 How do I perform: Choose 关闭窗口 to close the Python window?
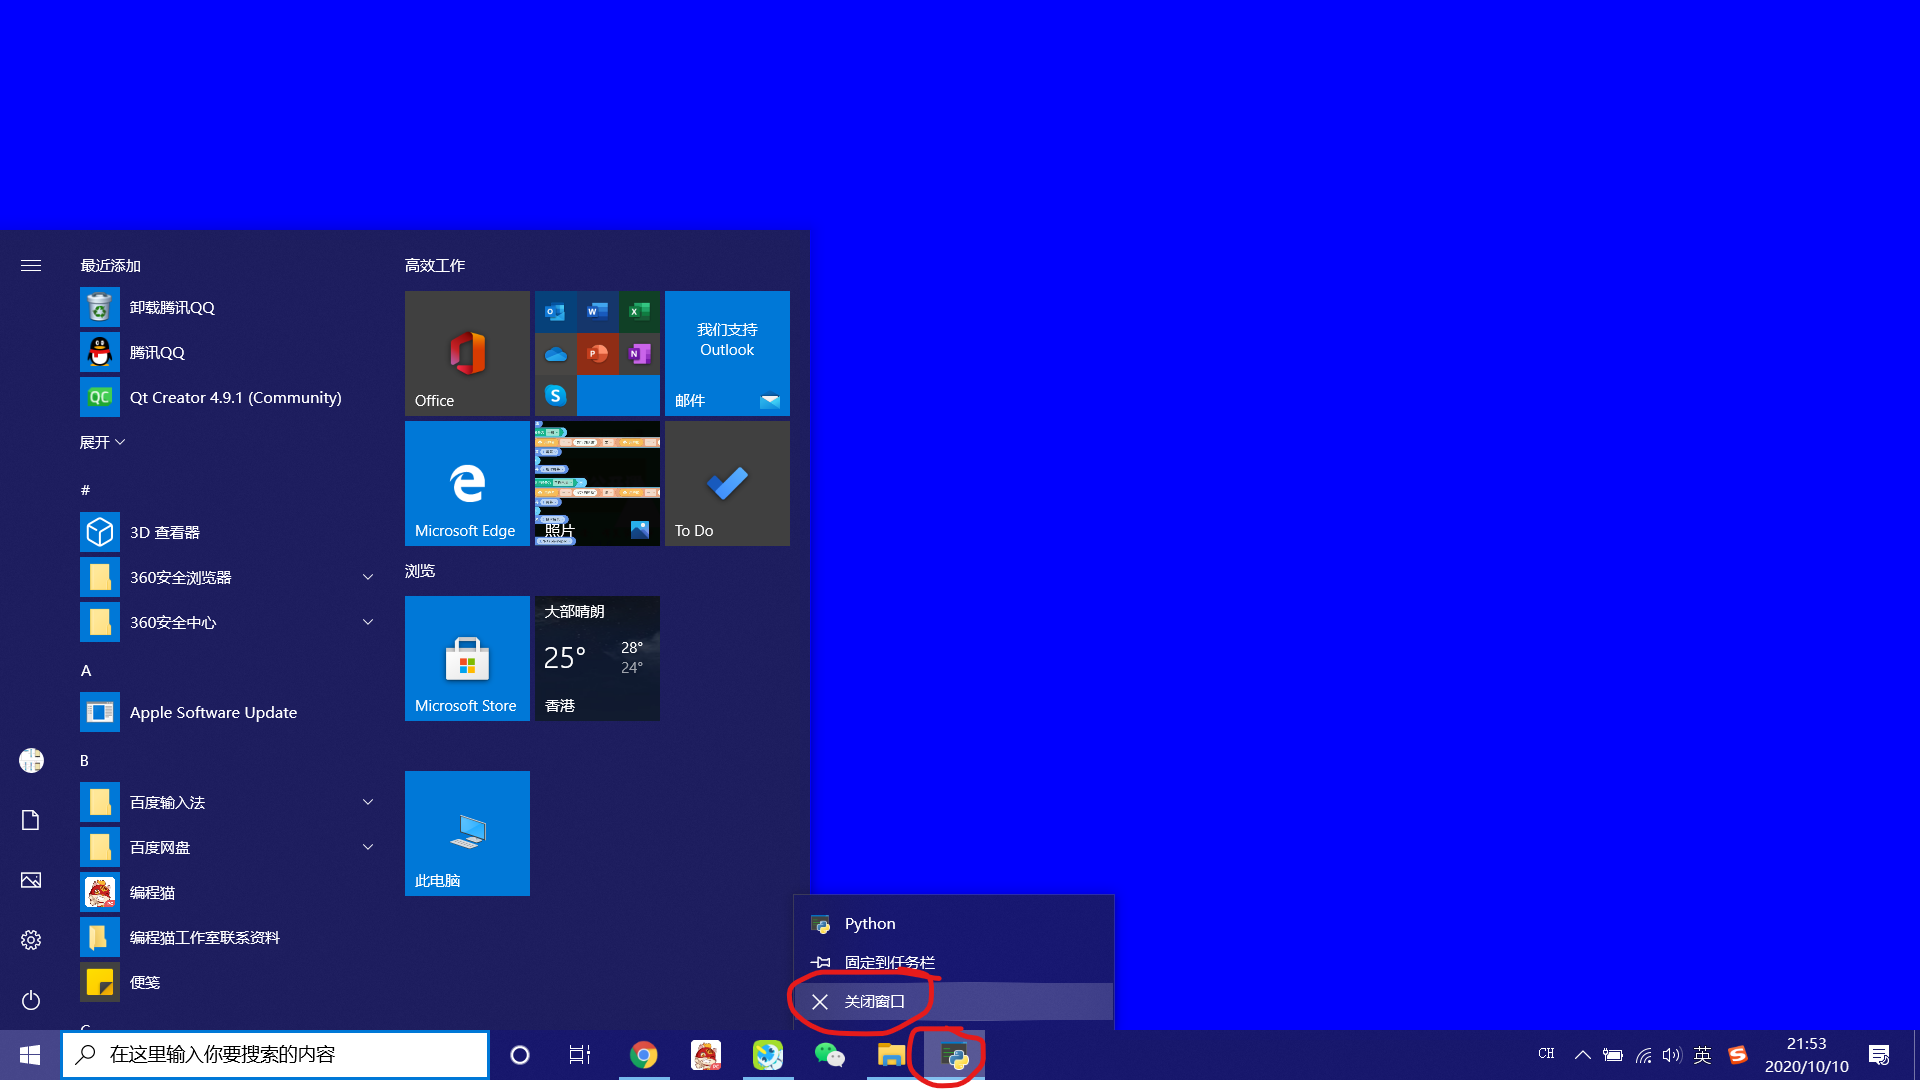click(x=953, y=1001)
